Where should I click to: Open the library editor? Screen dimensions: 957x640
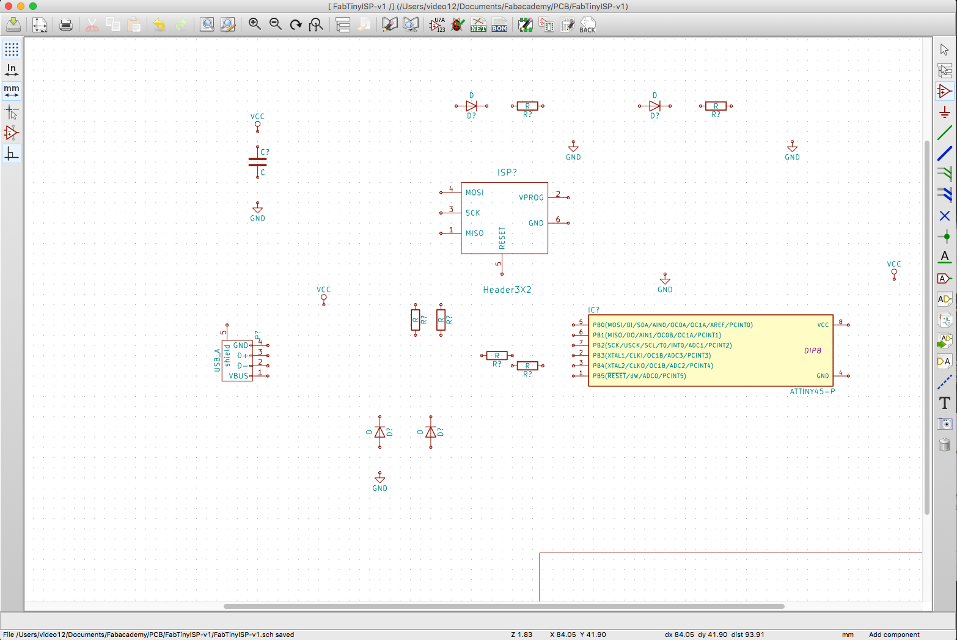click(389, 24)
